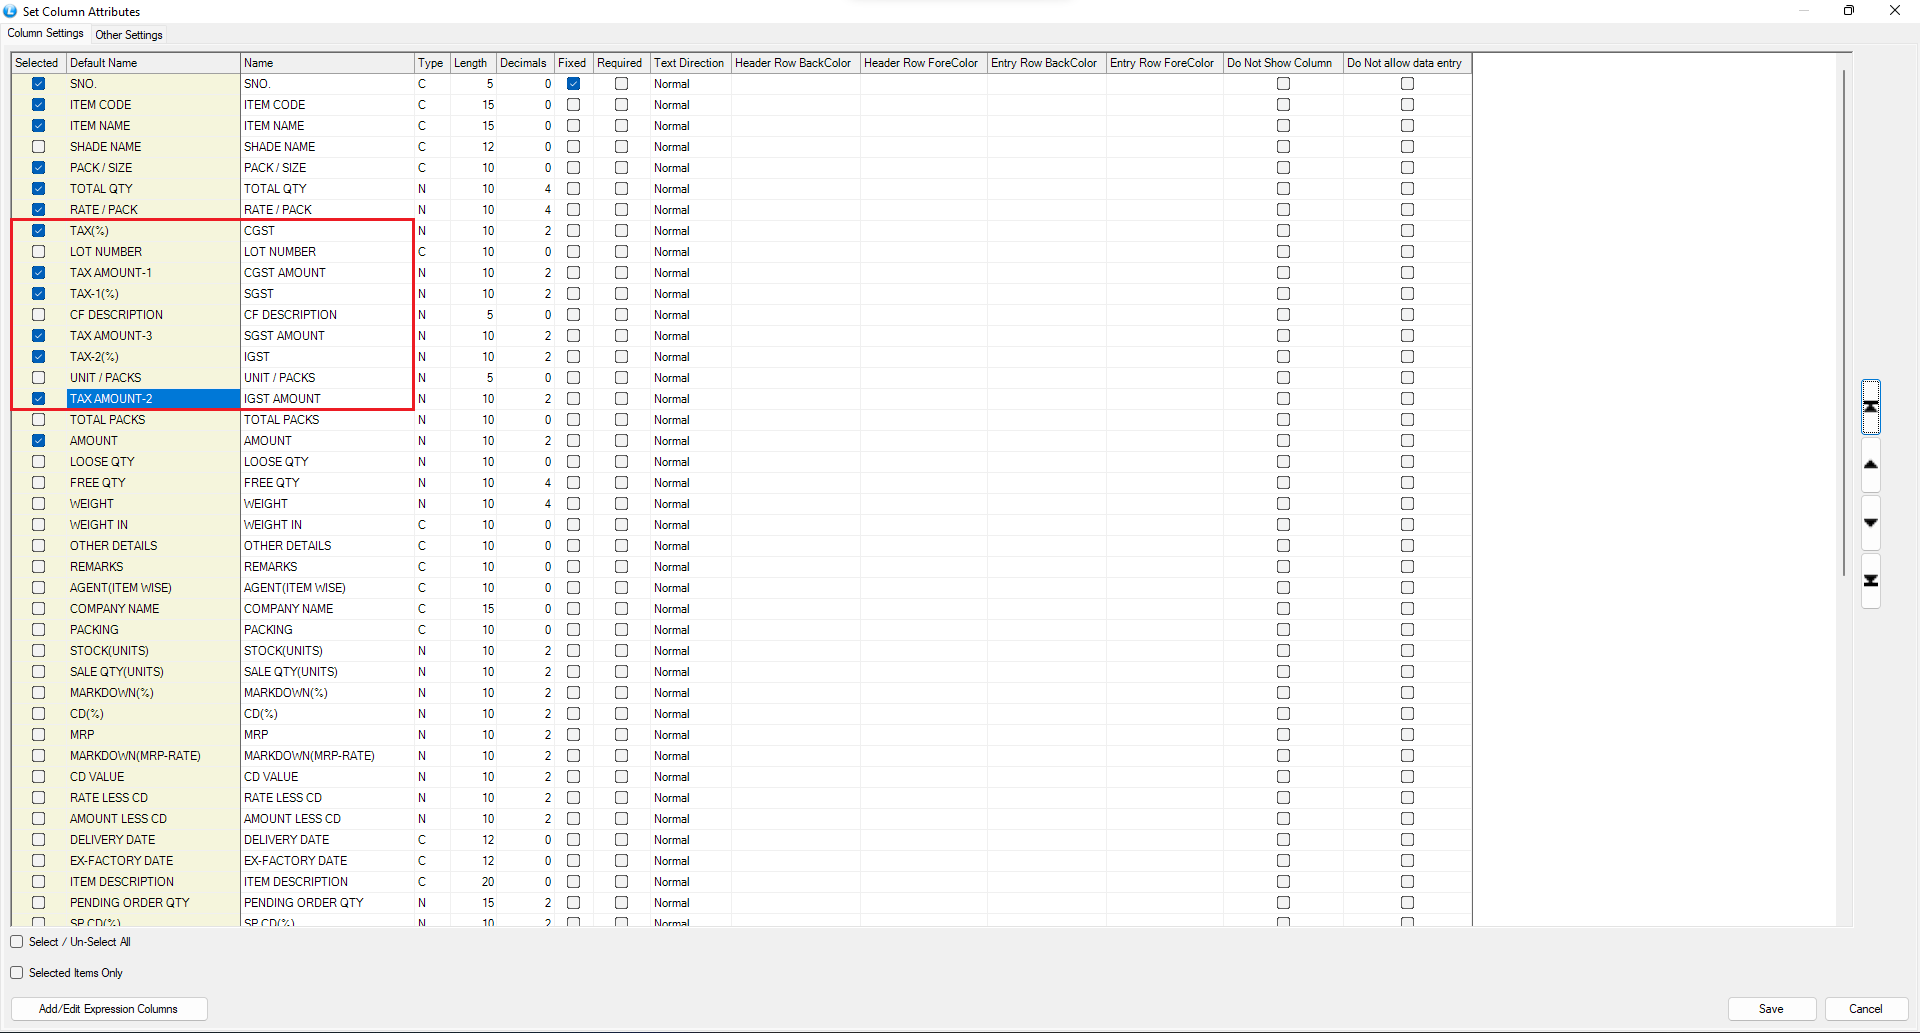
Task: Click the vertical scrollbar of the grid
Action: click(x=1843, y=320)
